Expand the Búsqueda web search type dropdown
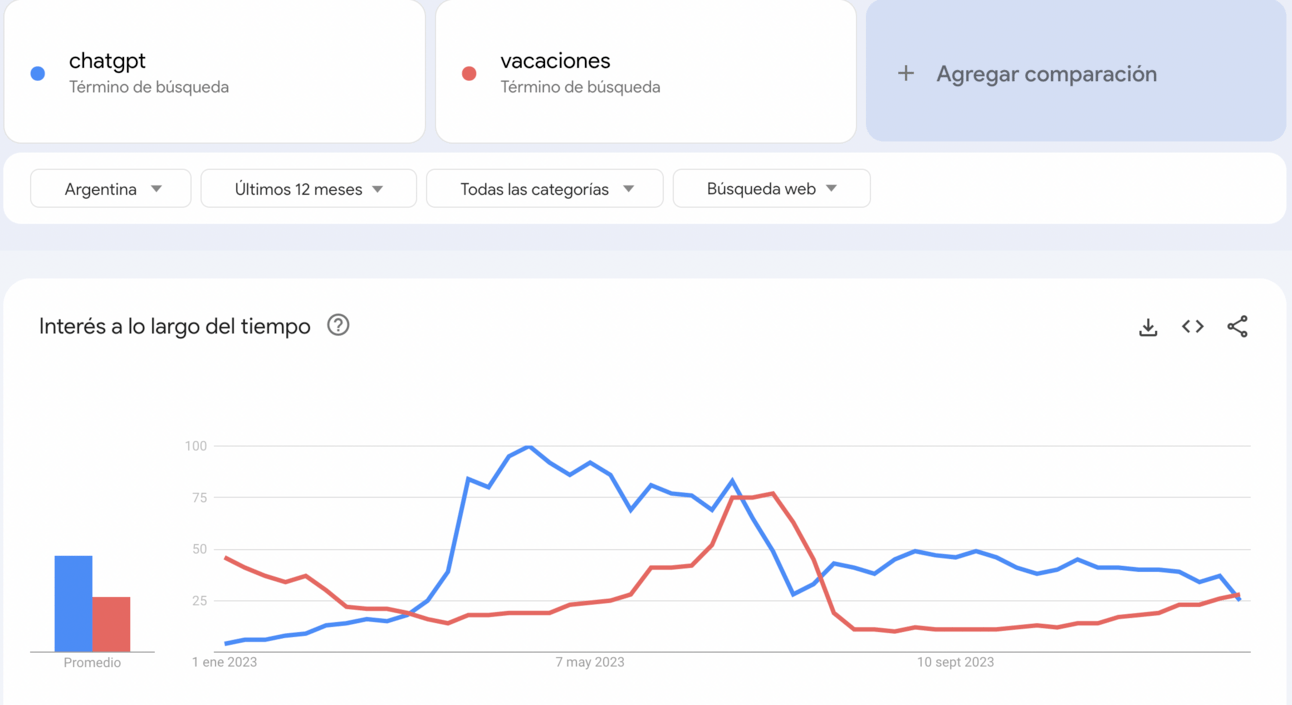Viewport: 1292px width, 705px height. (x=772, y=189)
